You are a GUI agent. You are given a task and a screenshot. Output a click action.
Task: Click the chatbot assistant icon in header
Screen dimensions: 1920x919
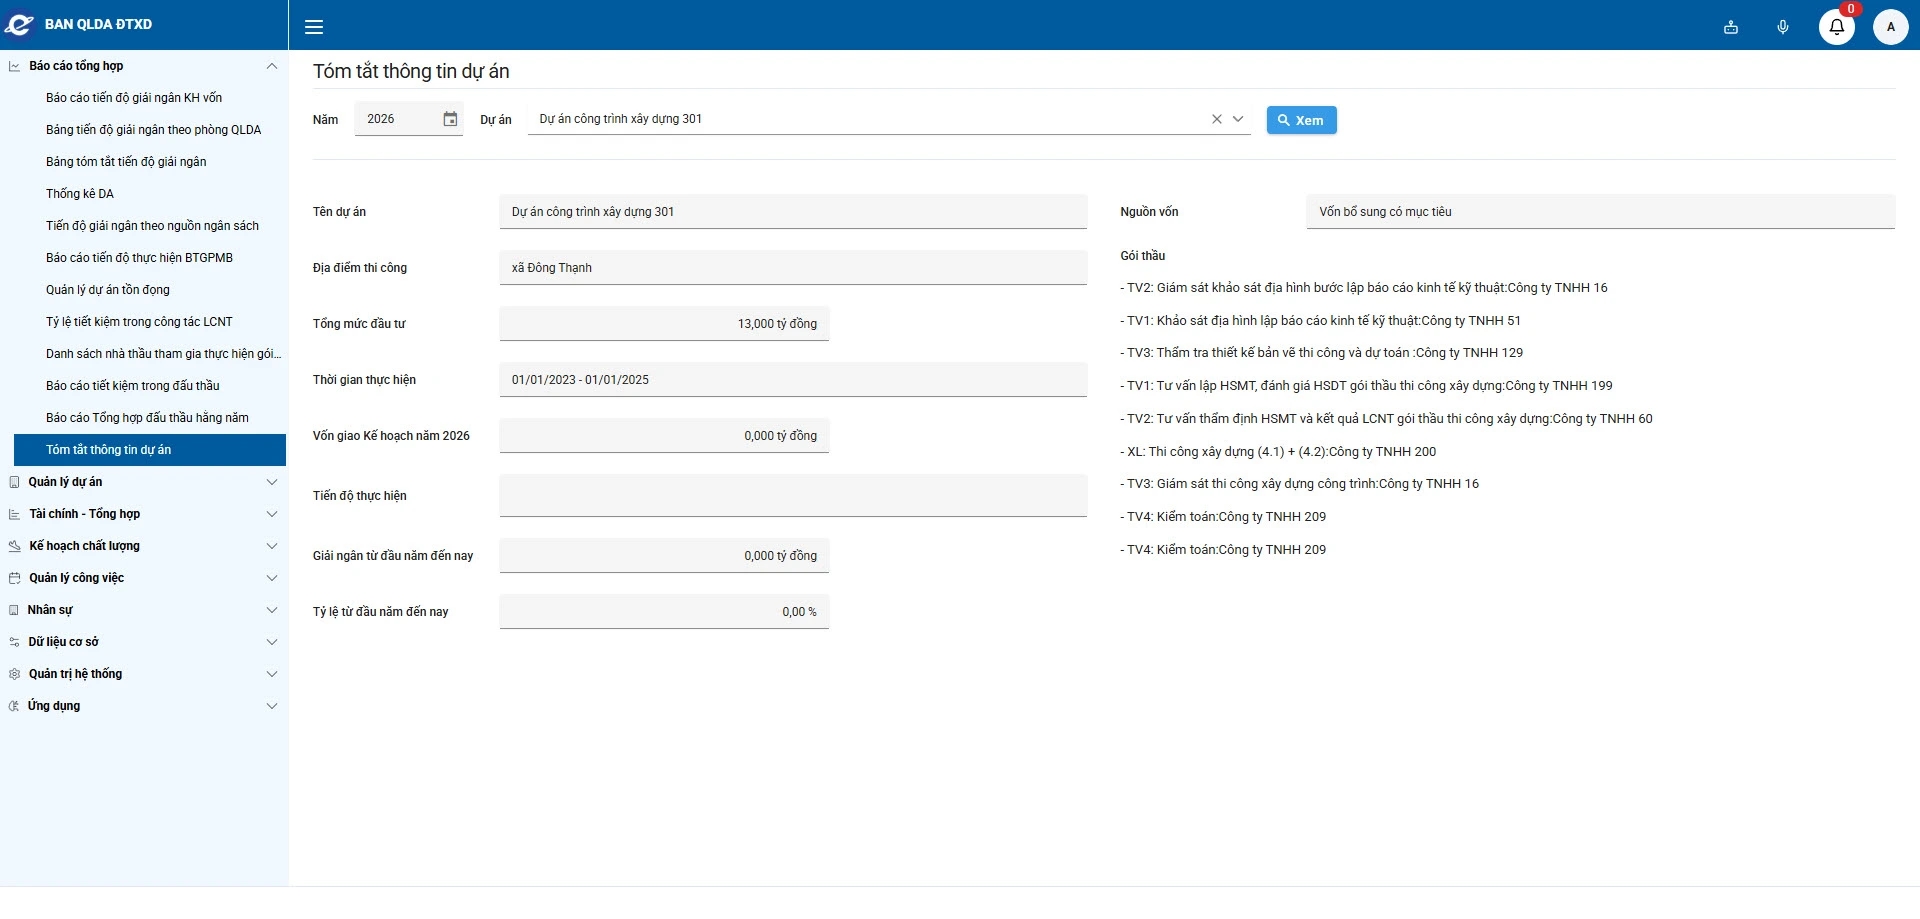click(1730, 27)
